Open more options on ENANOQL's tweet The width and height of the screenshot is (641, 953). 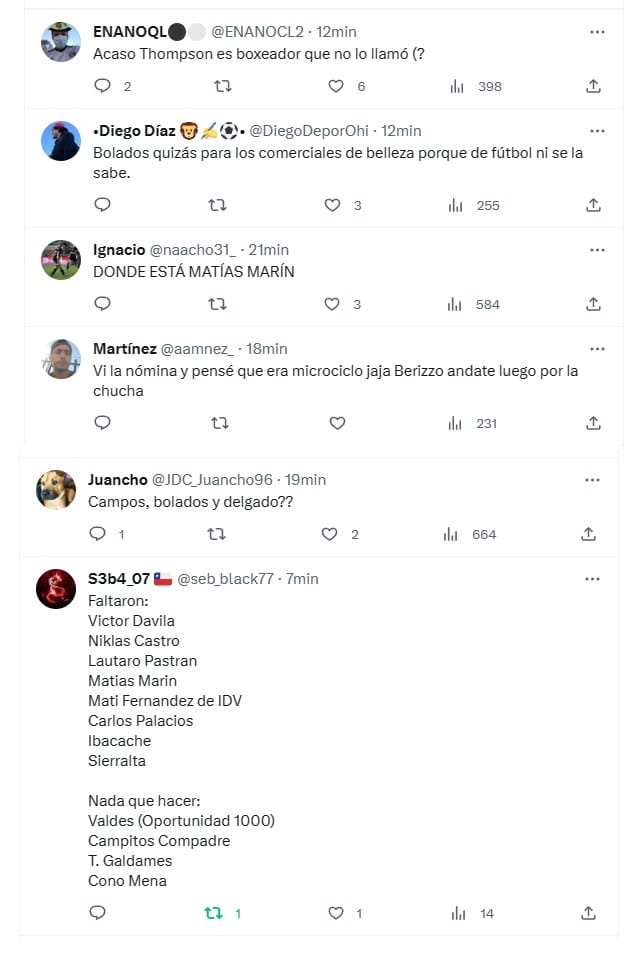[597, 32]
